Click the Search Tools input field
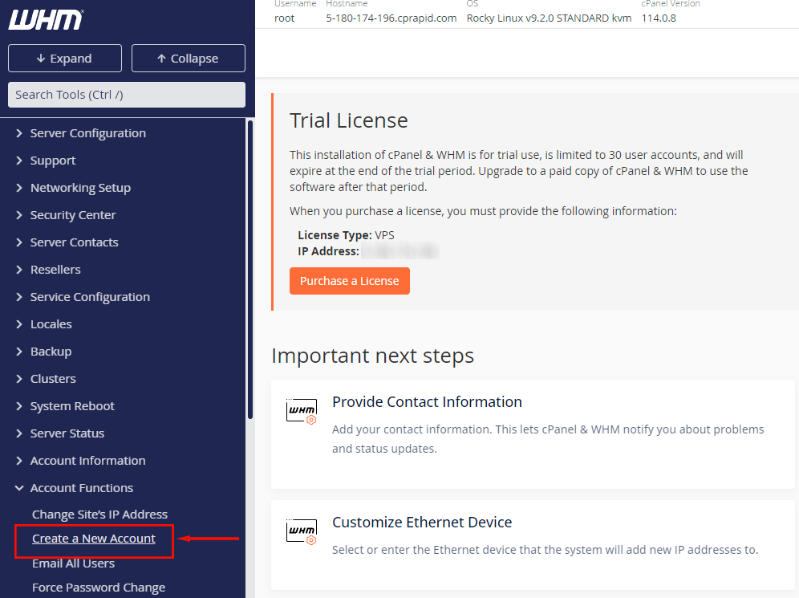 coord(126,95)
